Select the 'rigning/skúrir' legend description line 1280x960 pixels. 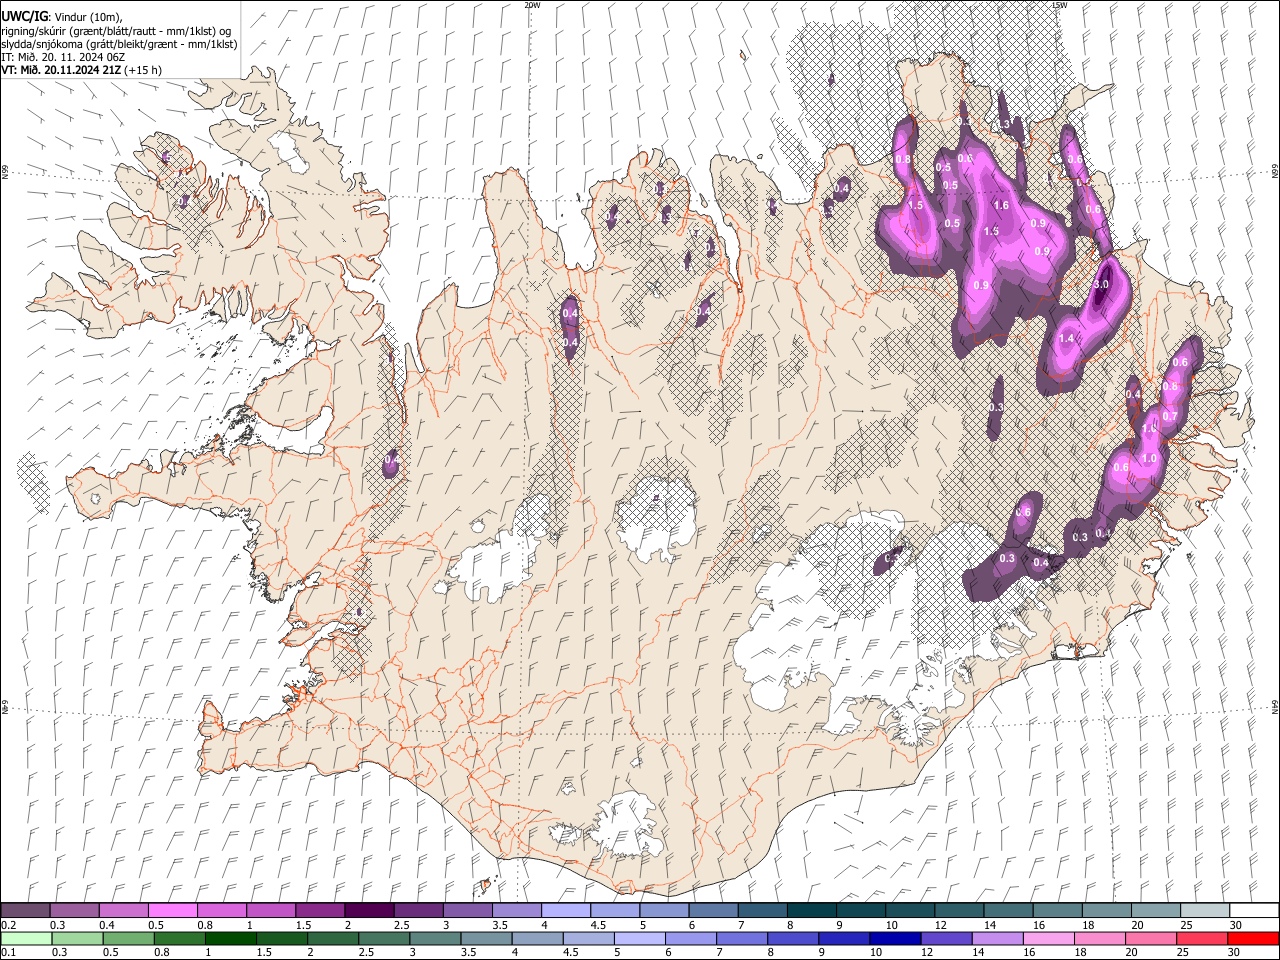[x=118, y=30]
